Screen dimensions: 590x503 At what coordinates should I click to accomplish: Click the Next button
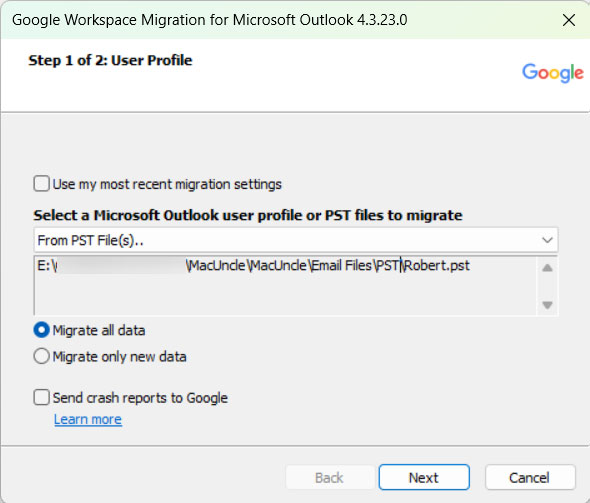[424, 477]
